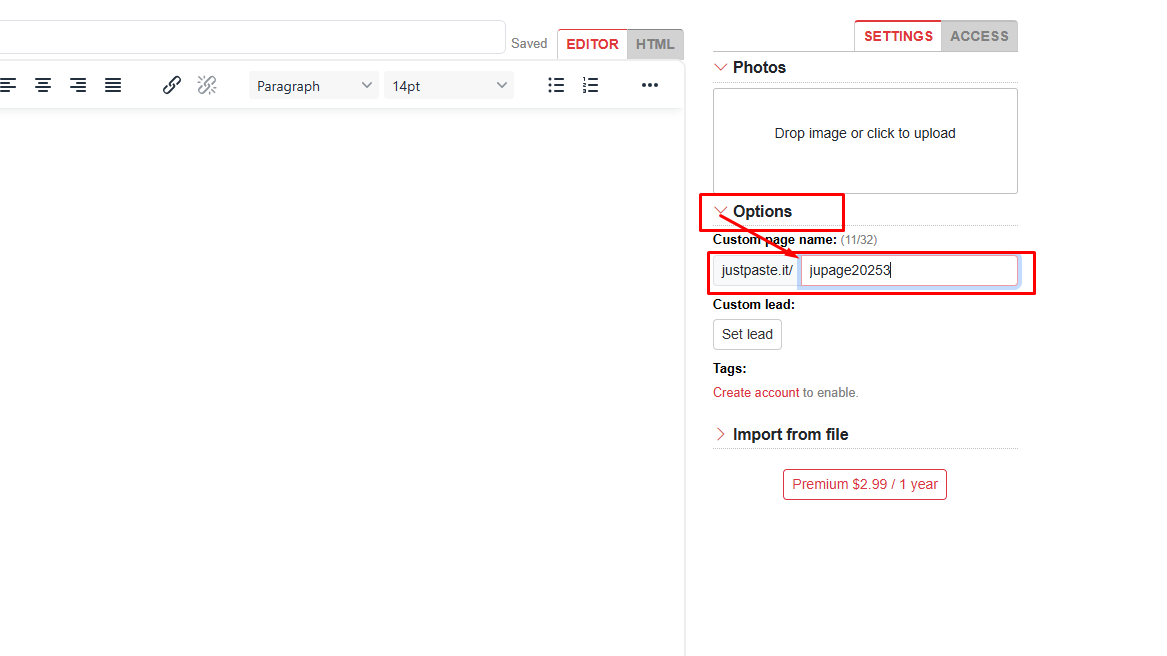Click the Set lead button
This screenshot has width=1167, height=656.
tap(747, 334)
